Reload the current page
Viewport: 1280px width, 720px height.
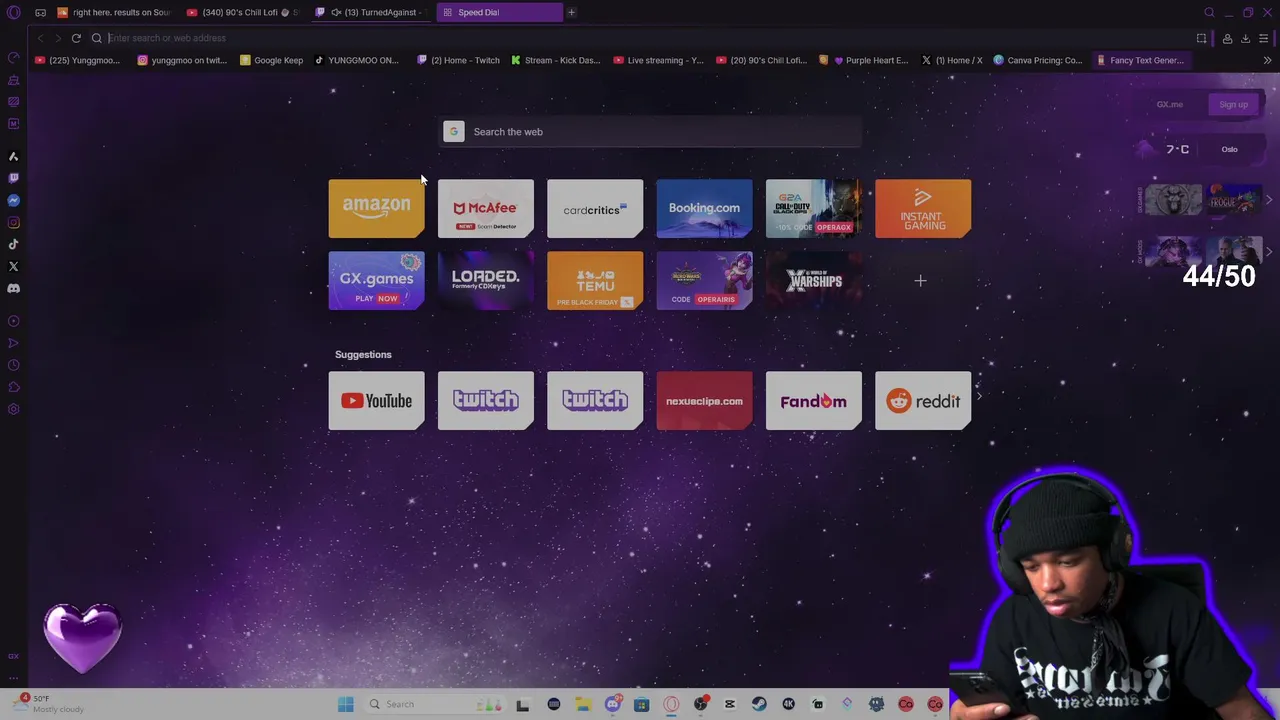click(76, 38)
